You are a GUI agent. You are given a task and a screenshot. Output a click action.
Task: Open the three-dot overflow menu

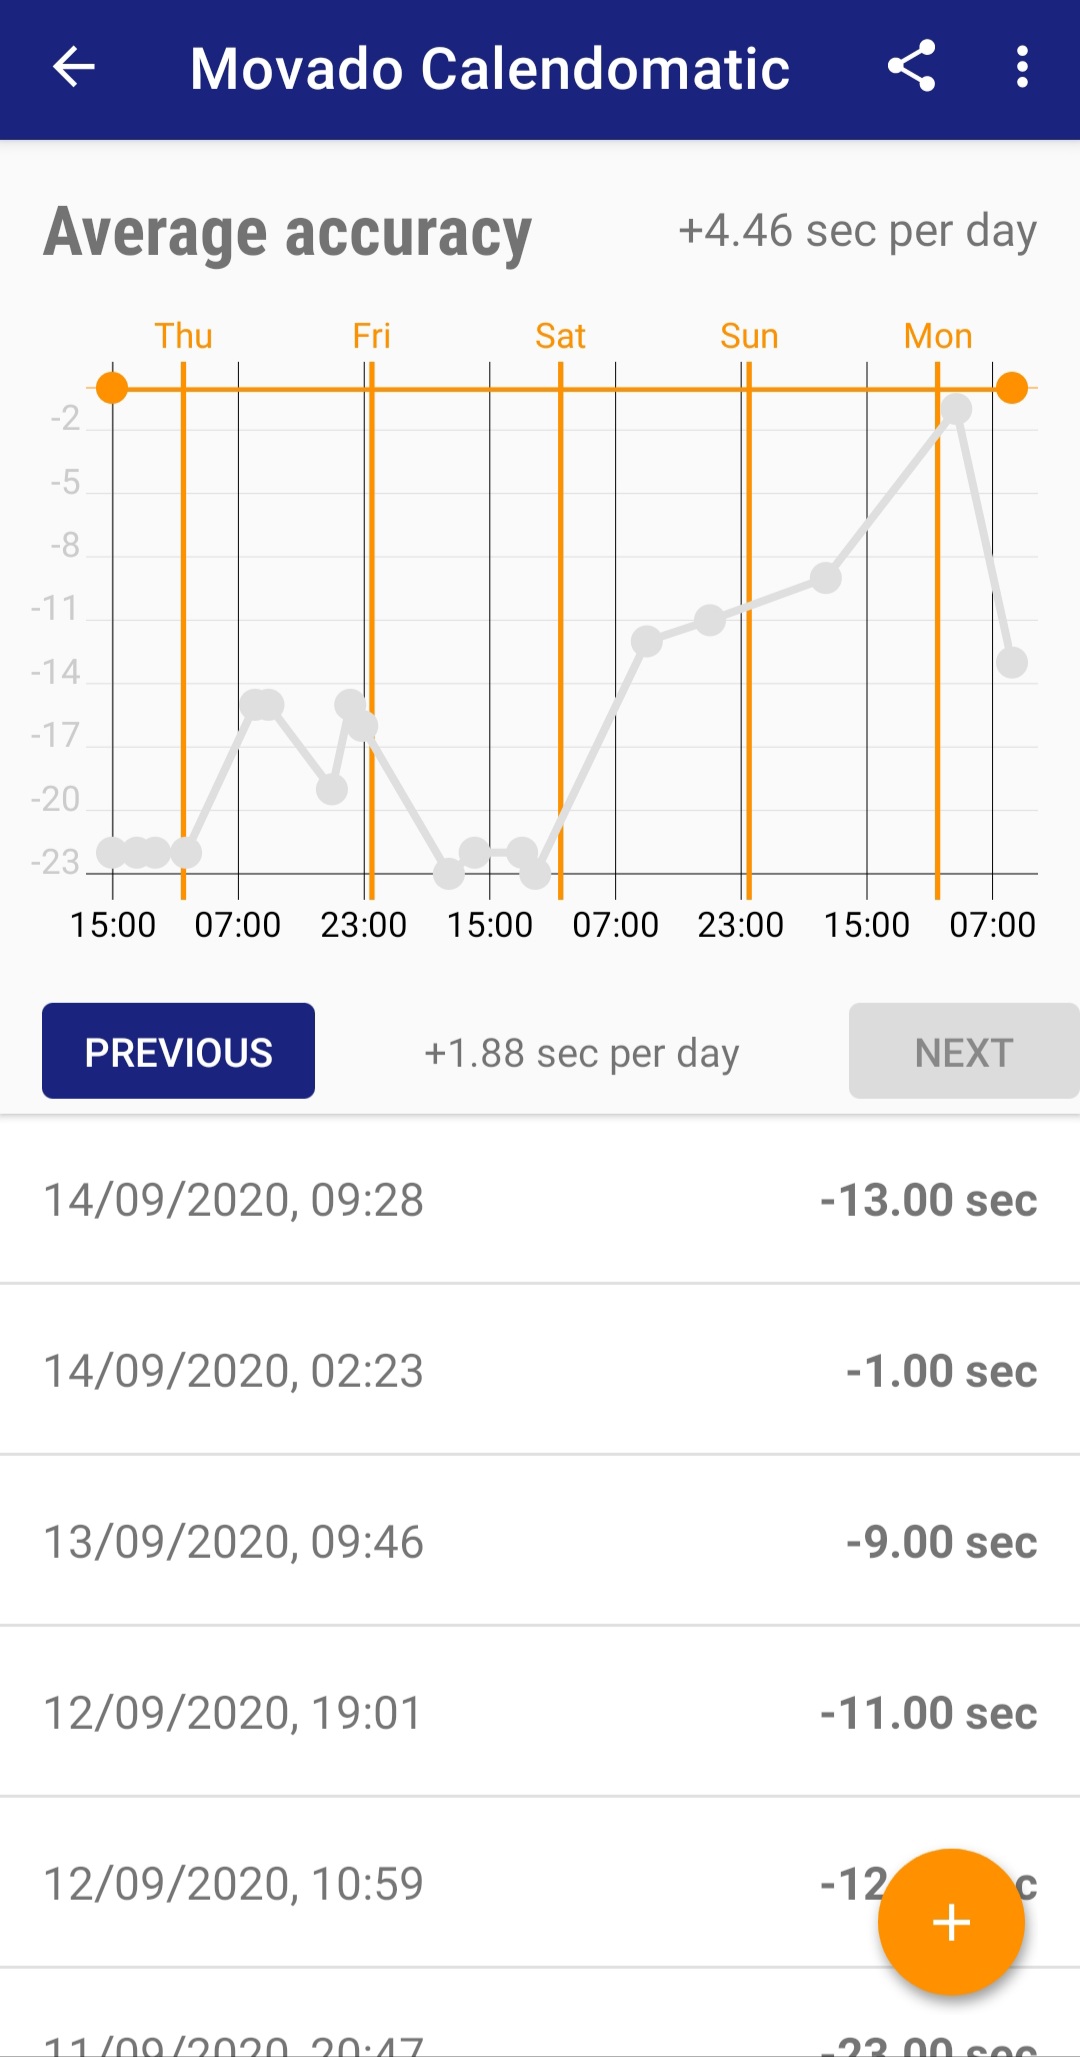point(1021,67)
